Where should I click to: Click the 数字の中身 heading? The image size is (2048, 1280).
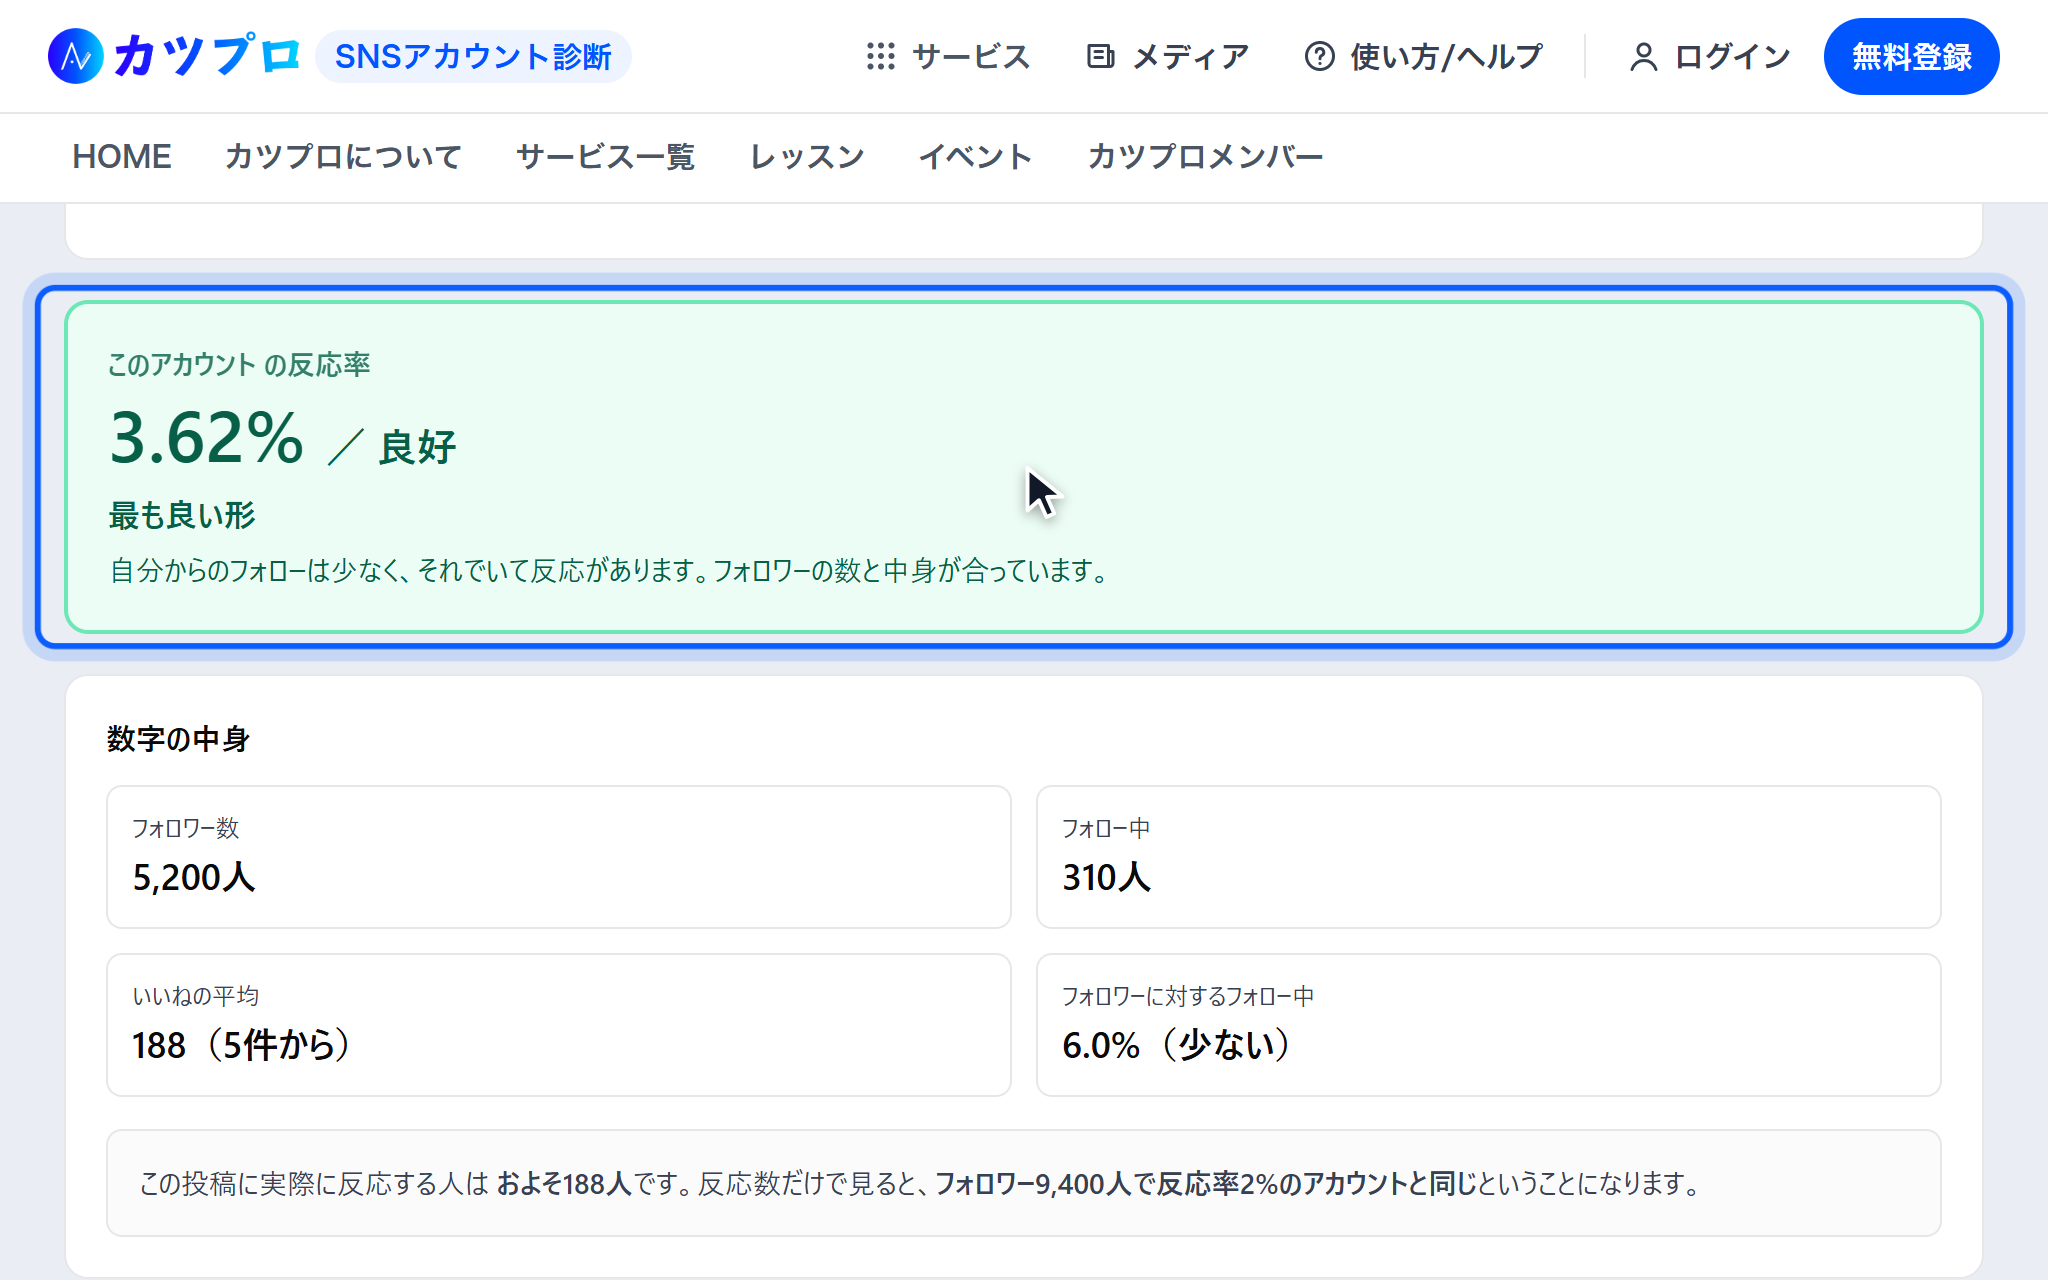pos(178,739)
